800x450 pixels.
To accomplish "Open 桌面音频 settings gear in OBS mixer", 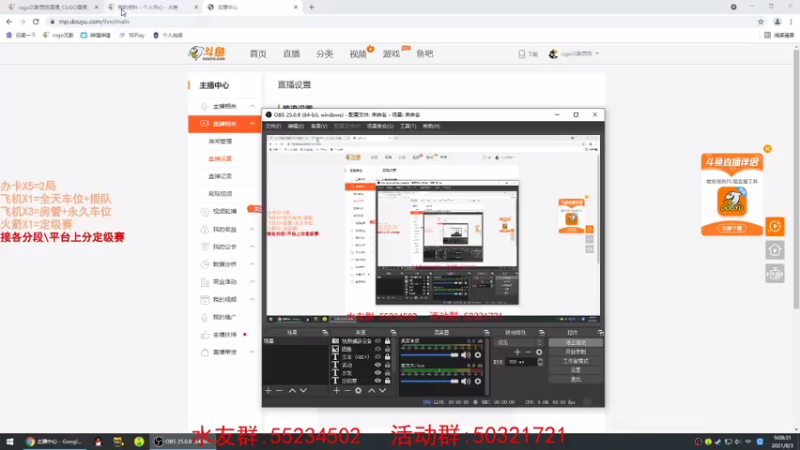I will pos(478,355).
